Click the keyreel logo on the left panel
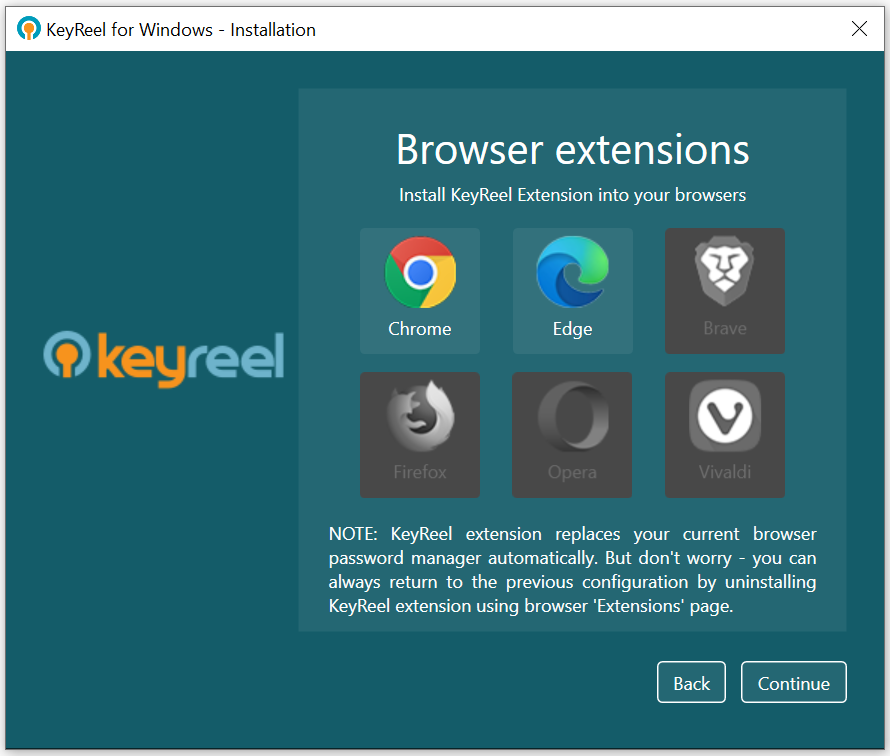890x756 pixels. (164, 359)
